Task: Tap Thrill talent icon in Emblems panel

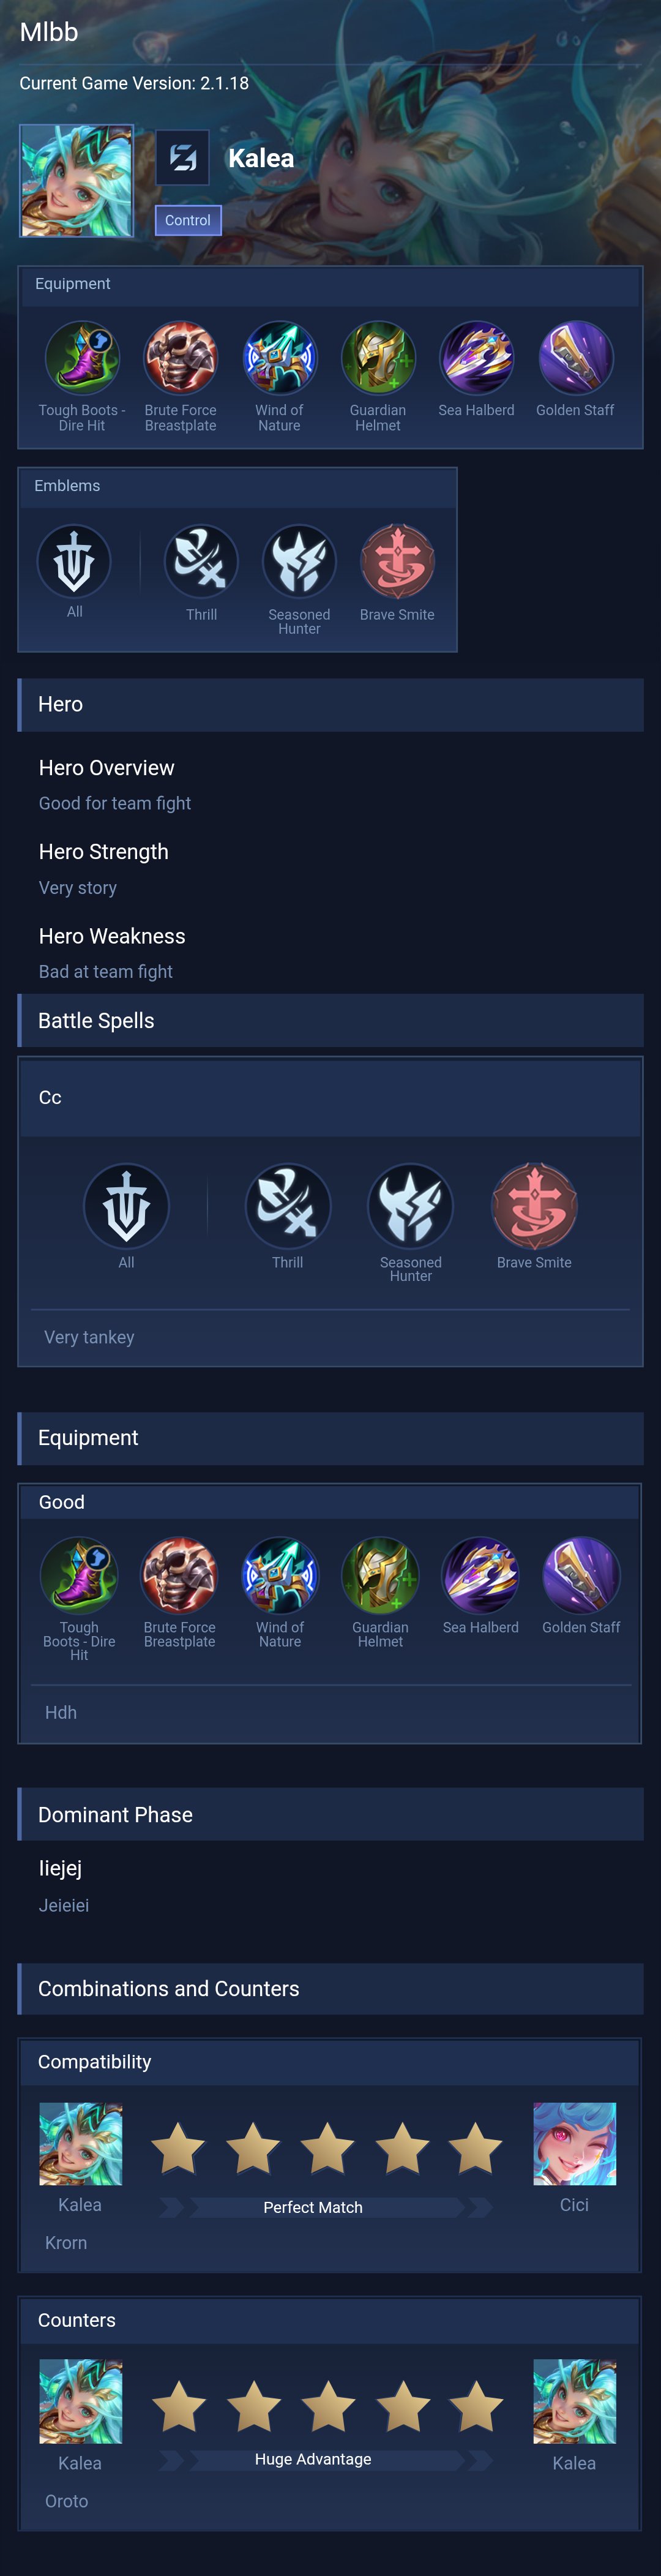Action: pos(201,561)
